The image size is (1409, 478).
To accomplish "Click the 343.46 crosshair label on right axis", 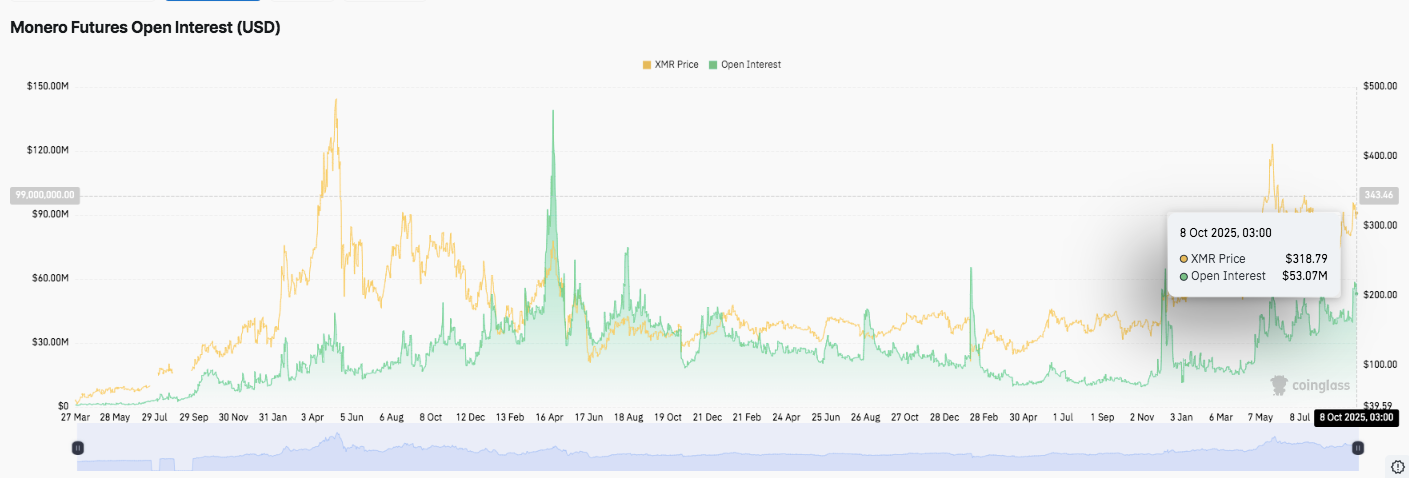I will 1378,195.
